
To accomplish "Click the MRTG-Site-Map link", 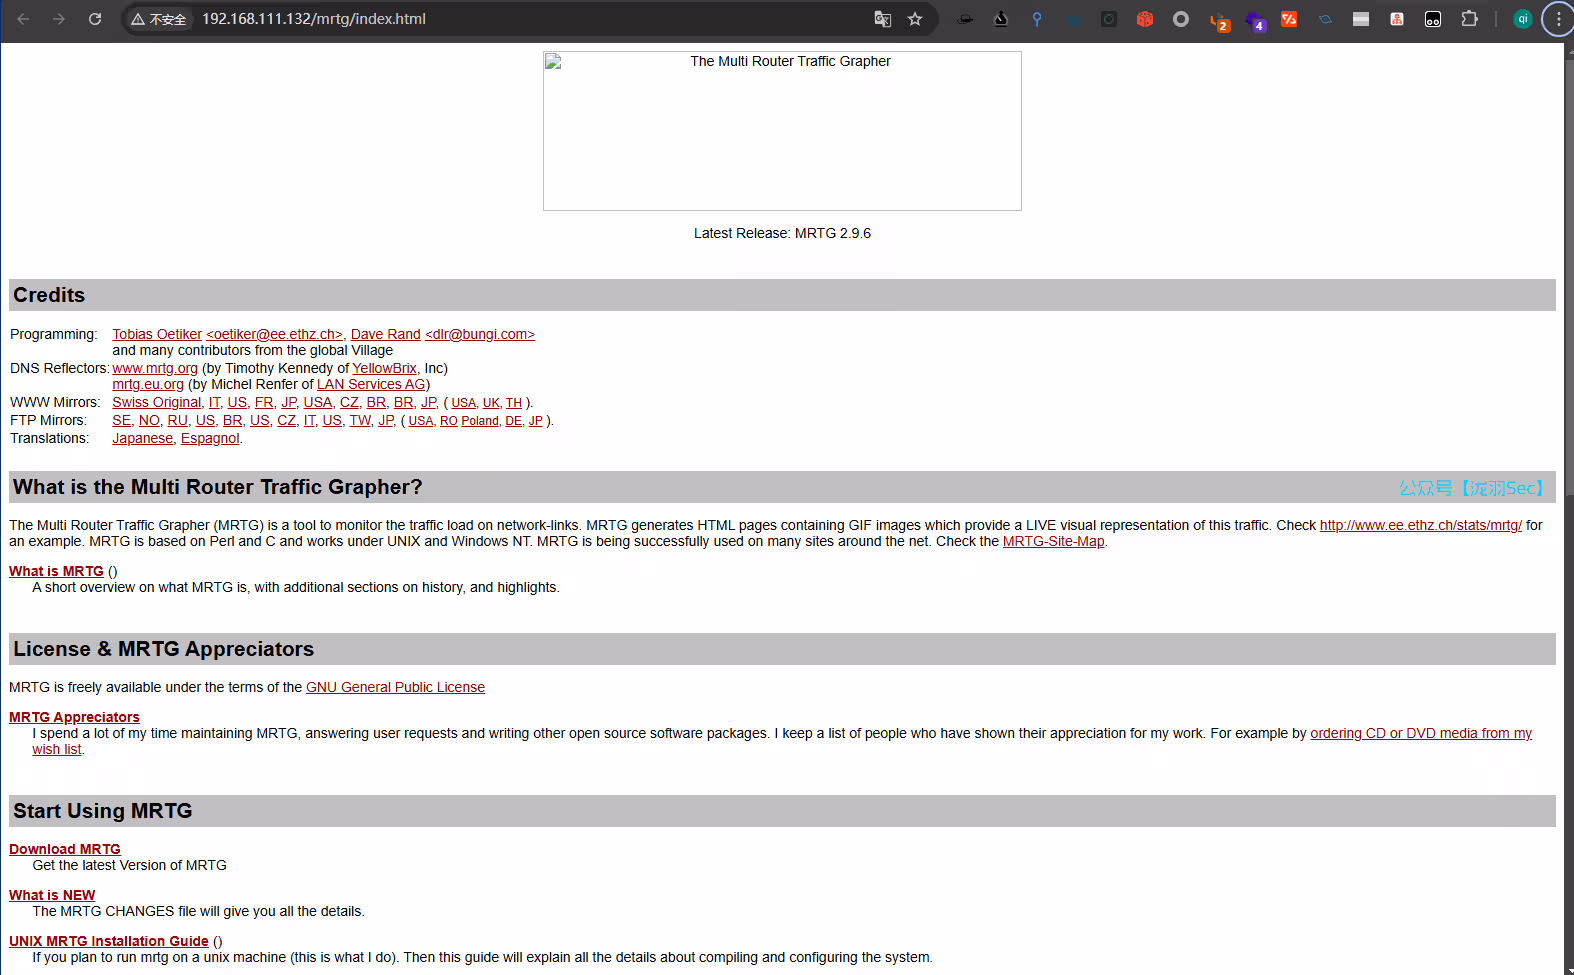I will [x=1053, y=541].
